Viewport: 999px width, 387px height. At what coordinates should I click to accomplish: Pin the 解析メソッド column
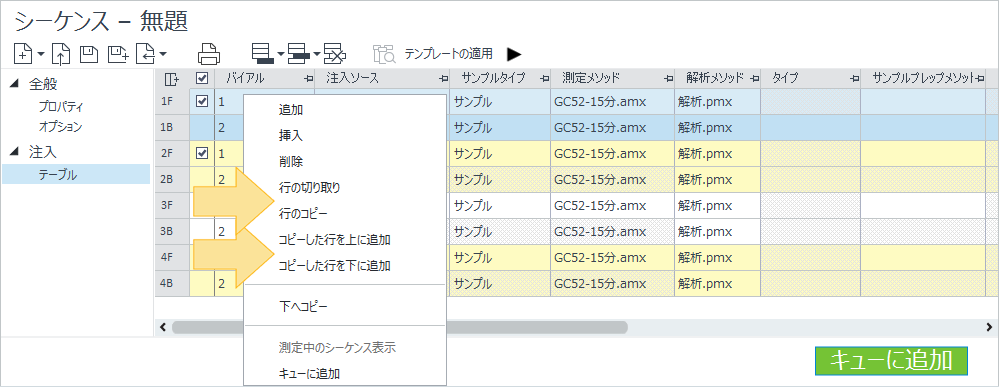pyautogui.click(x=755, y=78)
